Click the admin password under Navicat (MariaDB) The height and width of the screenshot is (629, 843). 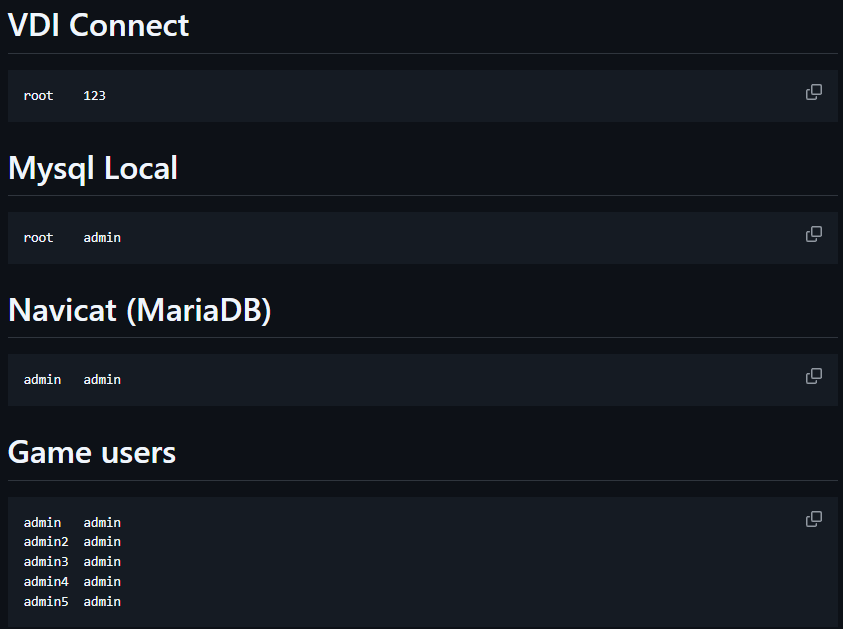point(102,380)
